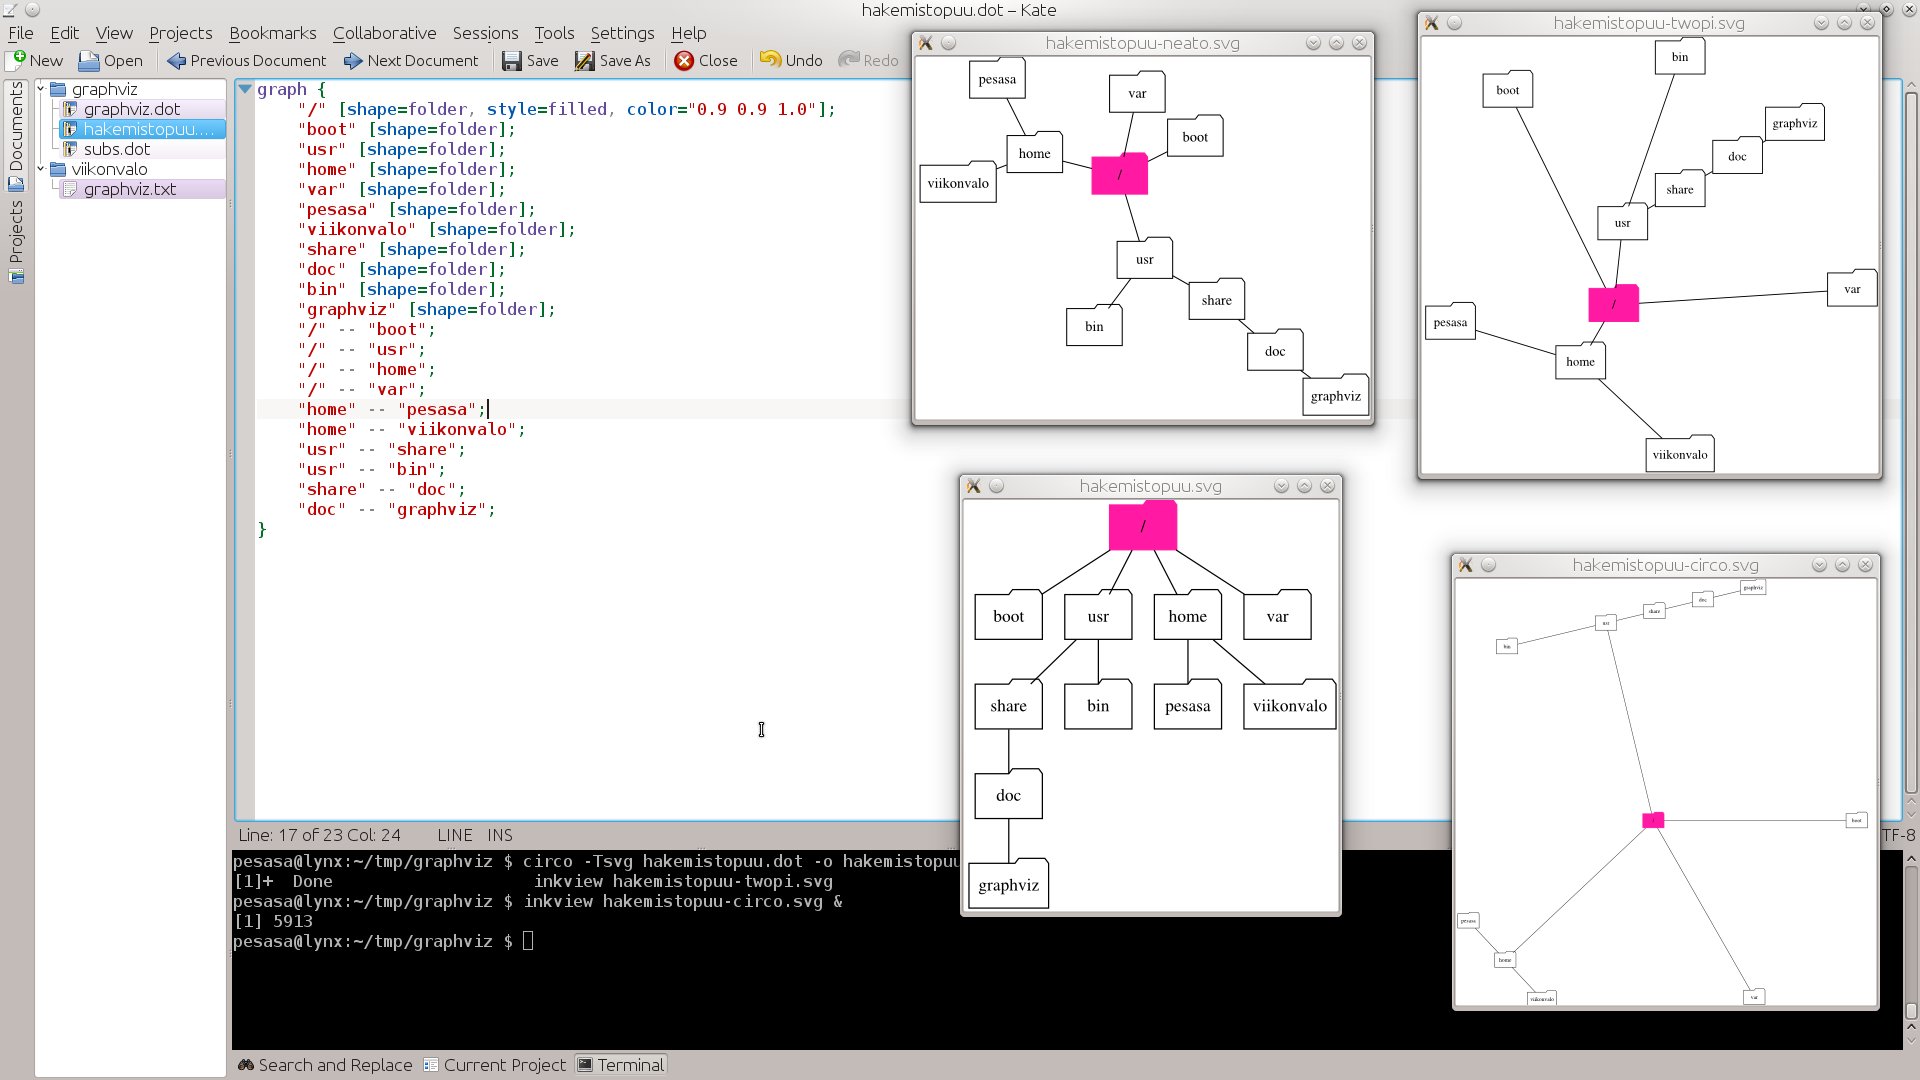Screen dimensions: 1920x1080
Task: Click the magenta root node in hakemistopuu.svg
Action: pyautogui.click(x=1143, y=526)
